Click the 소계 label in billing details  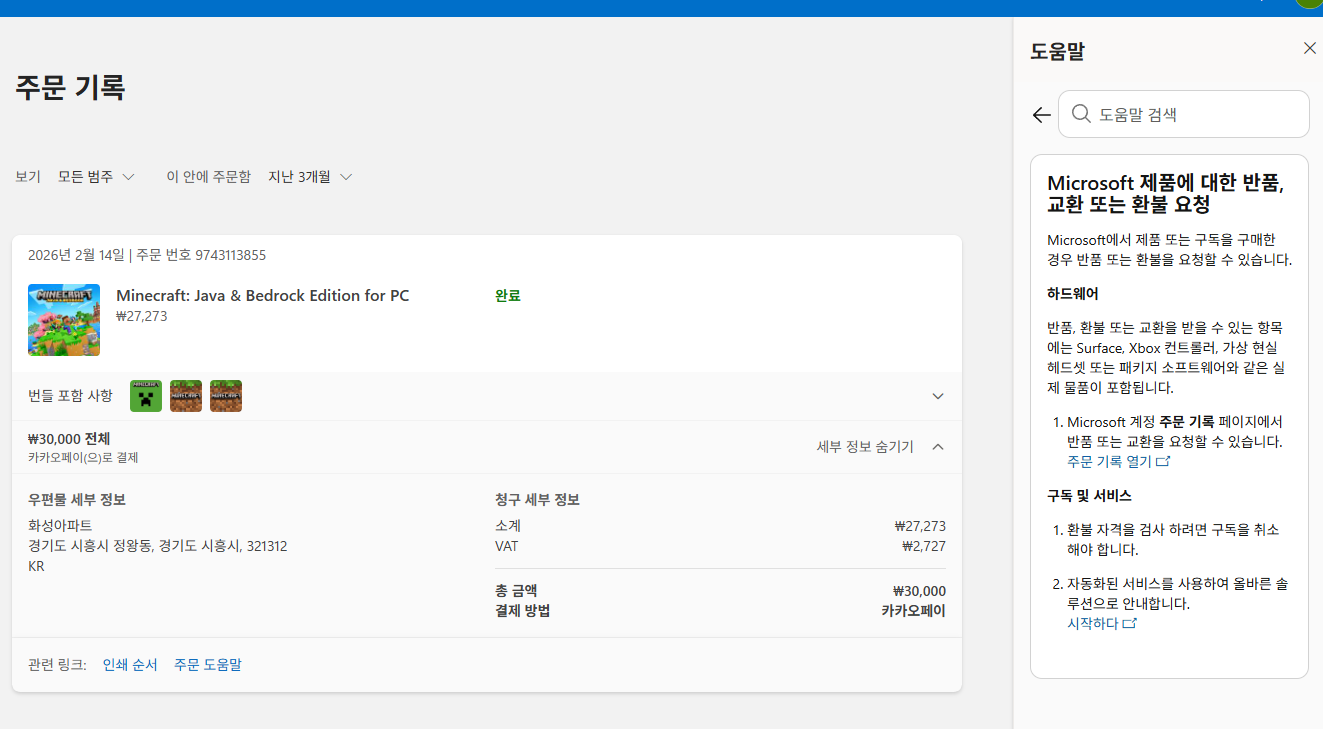(508, 526)
